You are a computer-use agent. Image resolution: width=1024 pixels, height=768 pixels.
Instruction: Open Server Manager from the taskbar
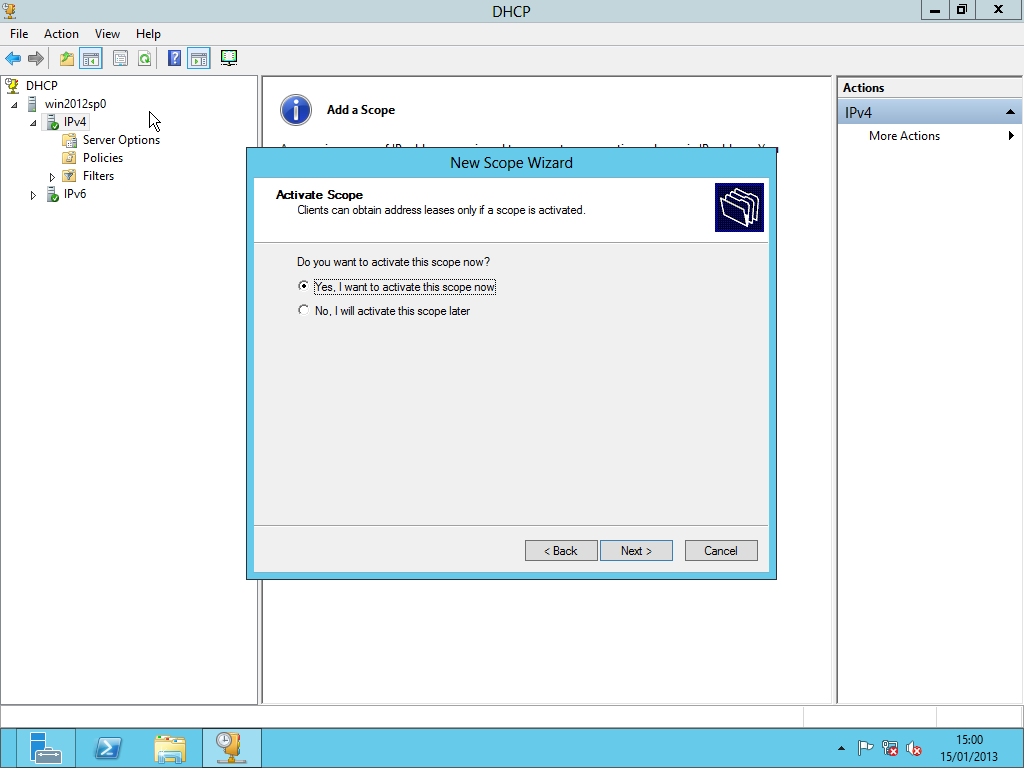click(46, 748)
